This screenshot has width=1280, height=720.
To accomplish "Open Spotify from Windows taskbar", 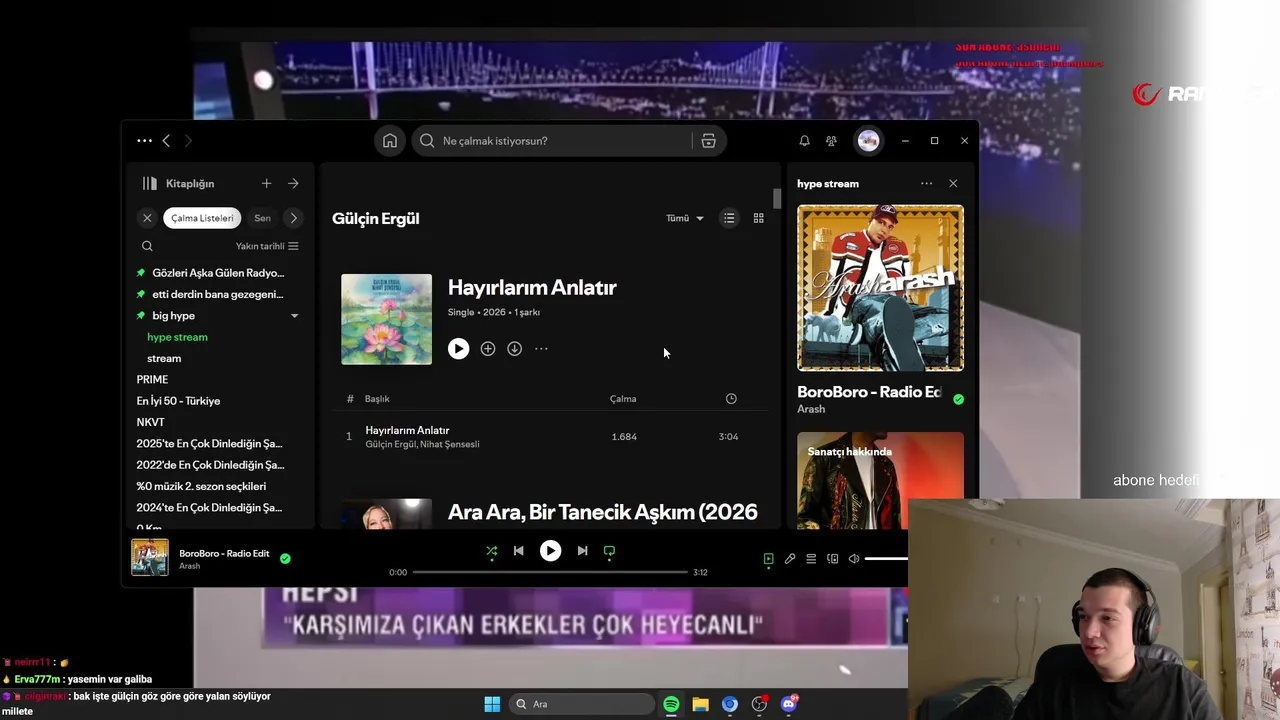I will coord(671,704).
